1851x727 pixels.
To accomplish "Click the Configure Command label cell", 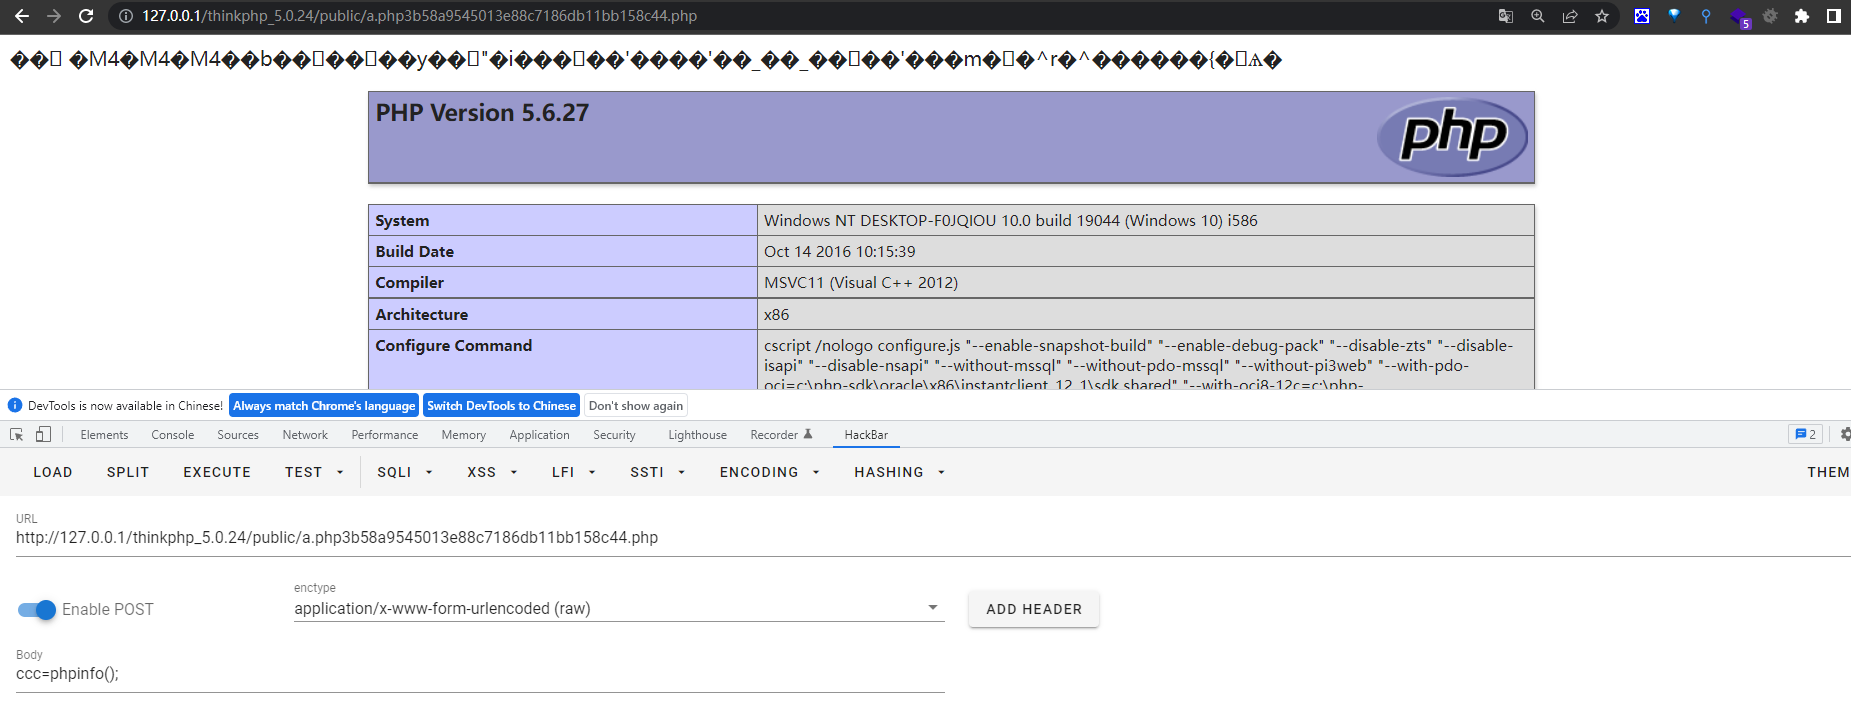I will pos(563,360).
